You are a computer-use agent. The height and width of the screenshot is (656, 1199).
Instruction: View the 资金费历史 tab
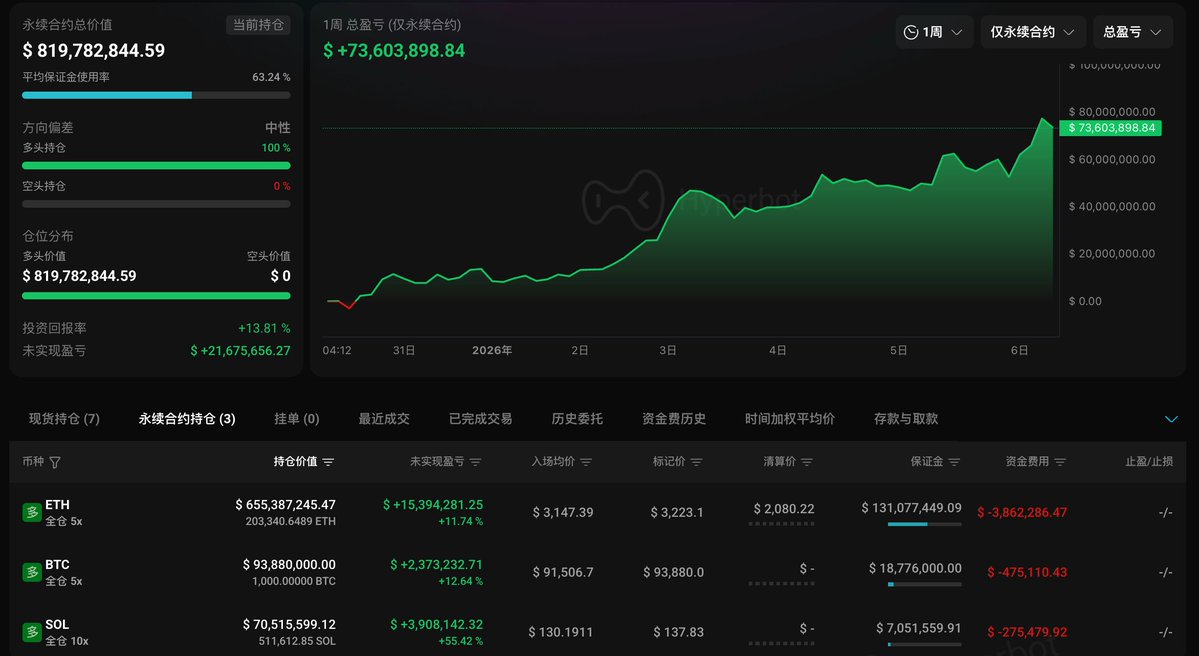click(674, 418)
